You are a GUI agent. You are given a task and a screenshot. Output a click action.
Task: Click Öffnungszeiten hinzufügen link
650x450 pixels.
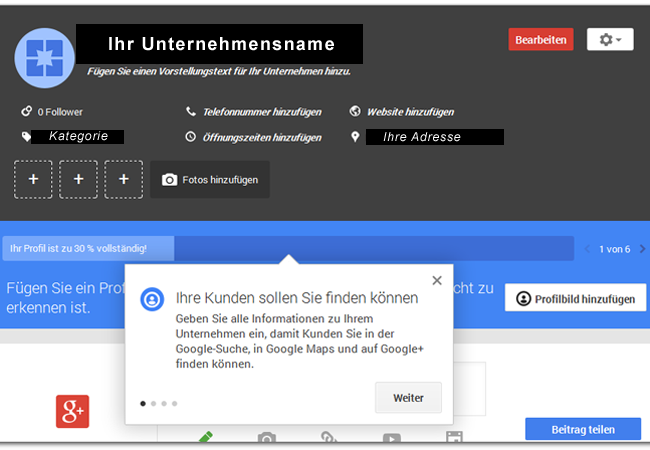click(x=262, y=138)
